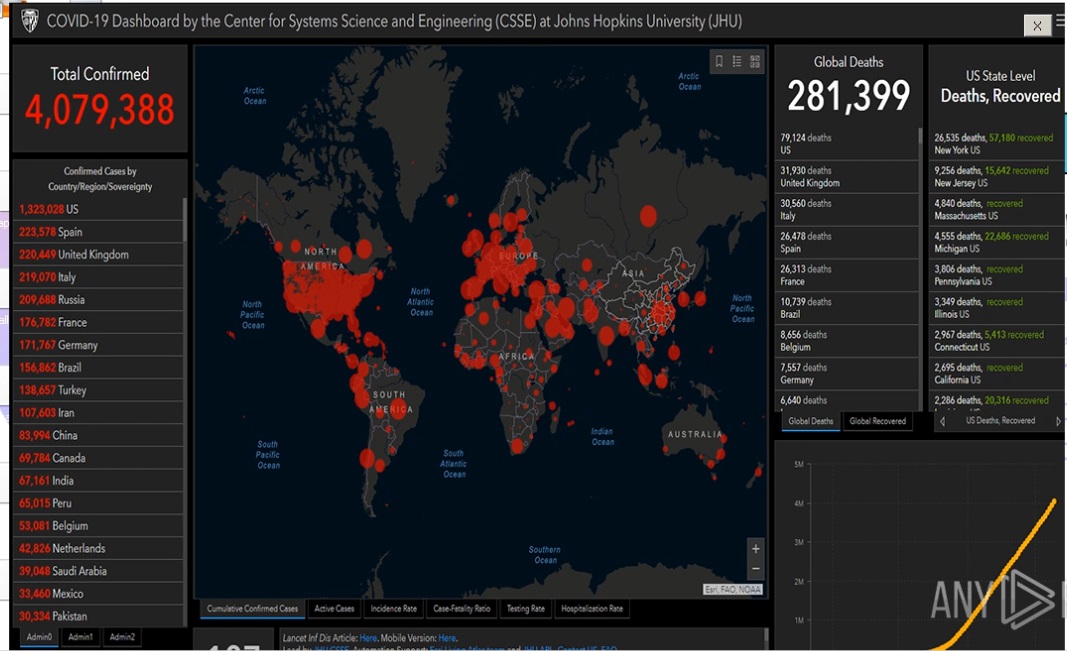Click the Johns Hopkins shield logo

pos(30,21)
